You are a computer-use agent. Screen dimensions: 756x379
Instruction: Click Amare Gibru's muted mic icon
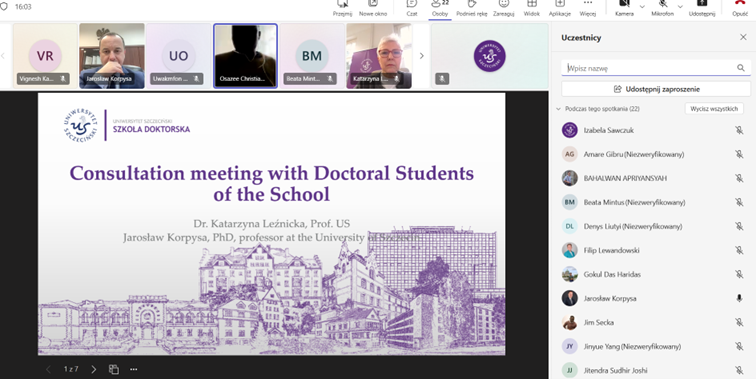coord(739,154)
